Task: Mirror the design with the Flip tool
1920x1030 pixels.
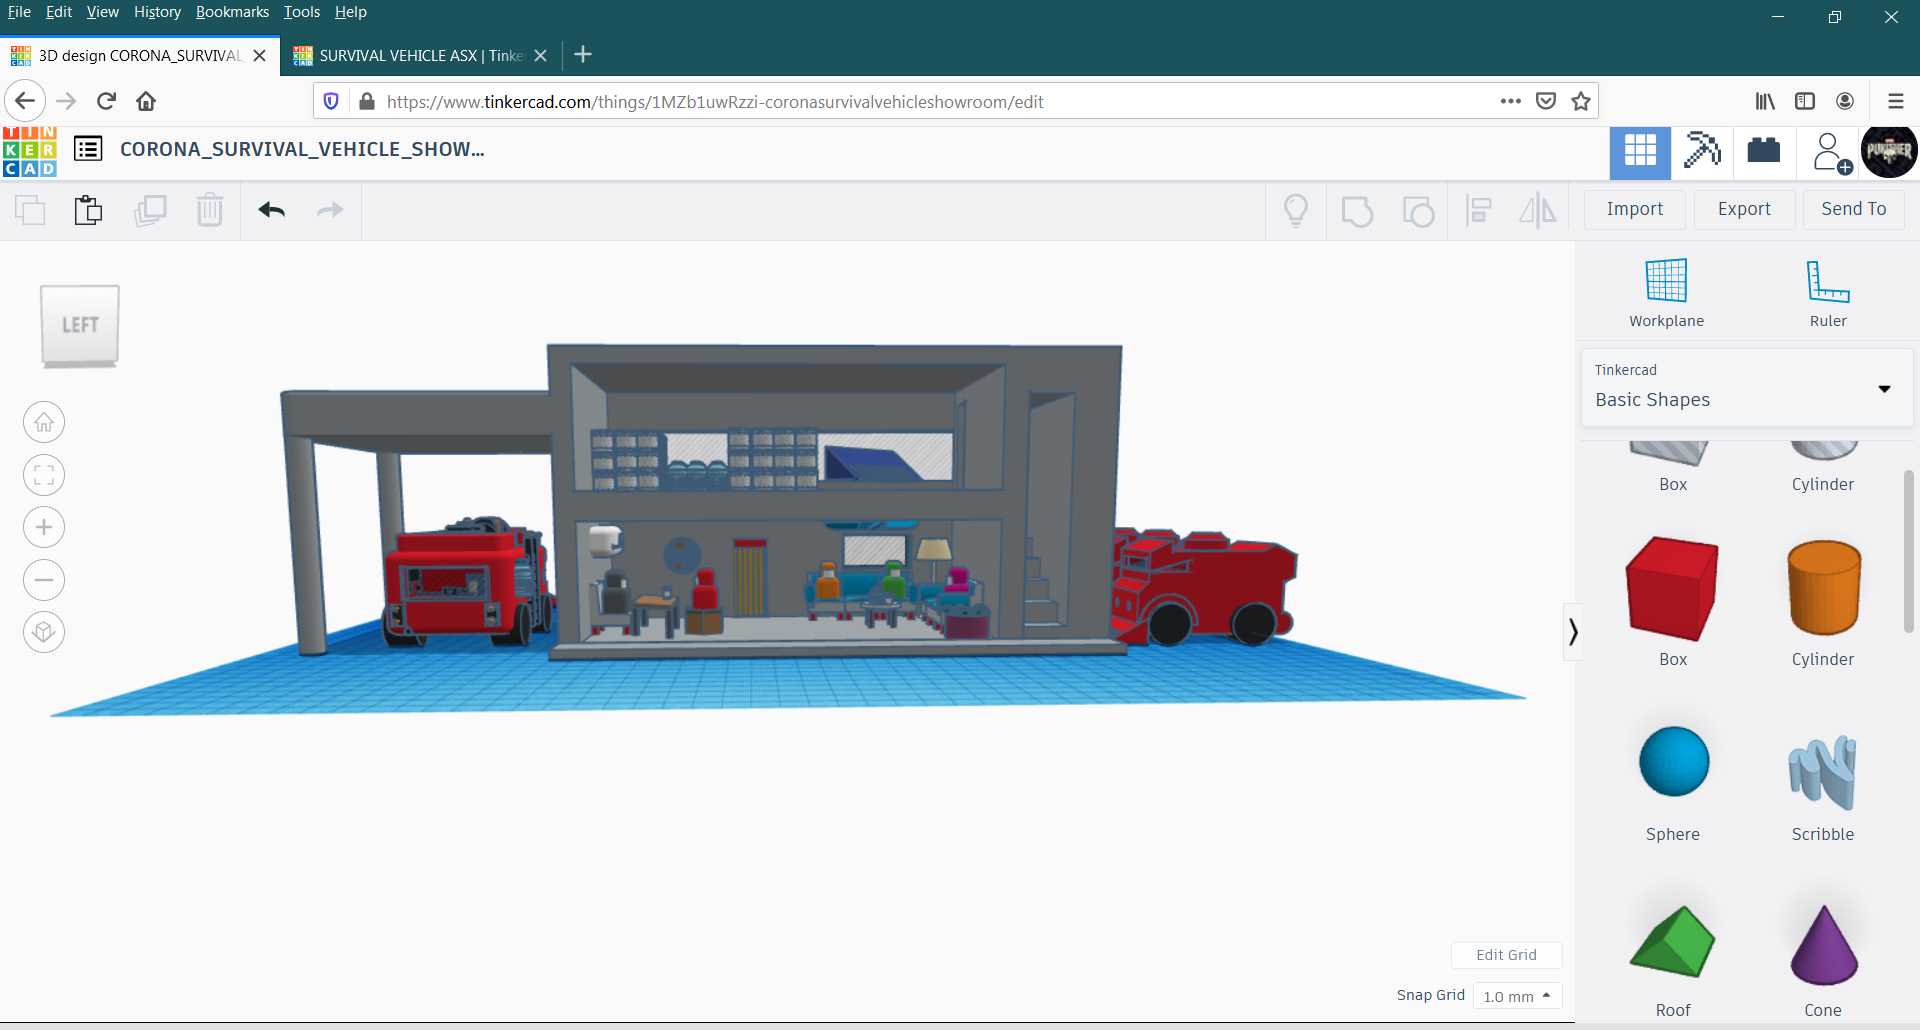Action: click(1538, 210)
